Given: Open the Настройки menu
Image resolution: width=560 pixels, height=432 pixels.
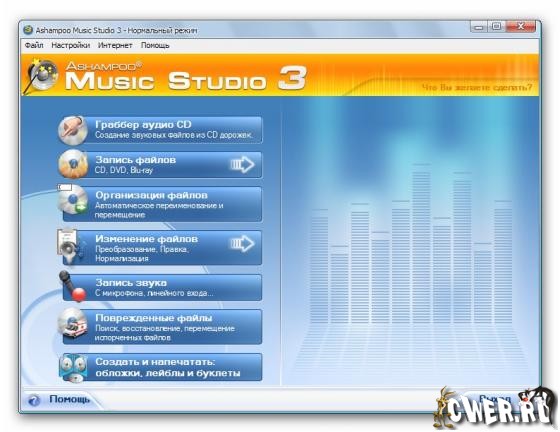Looking at the screenshot, I should pos(70,45).
